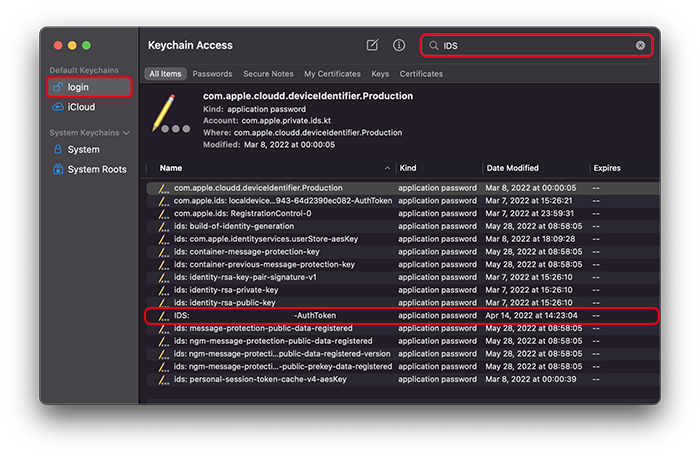Sort by the Expires column header
This screenshot has height=457, width=700.
607,168
